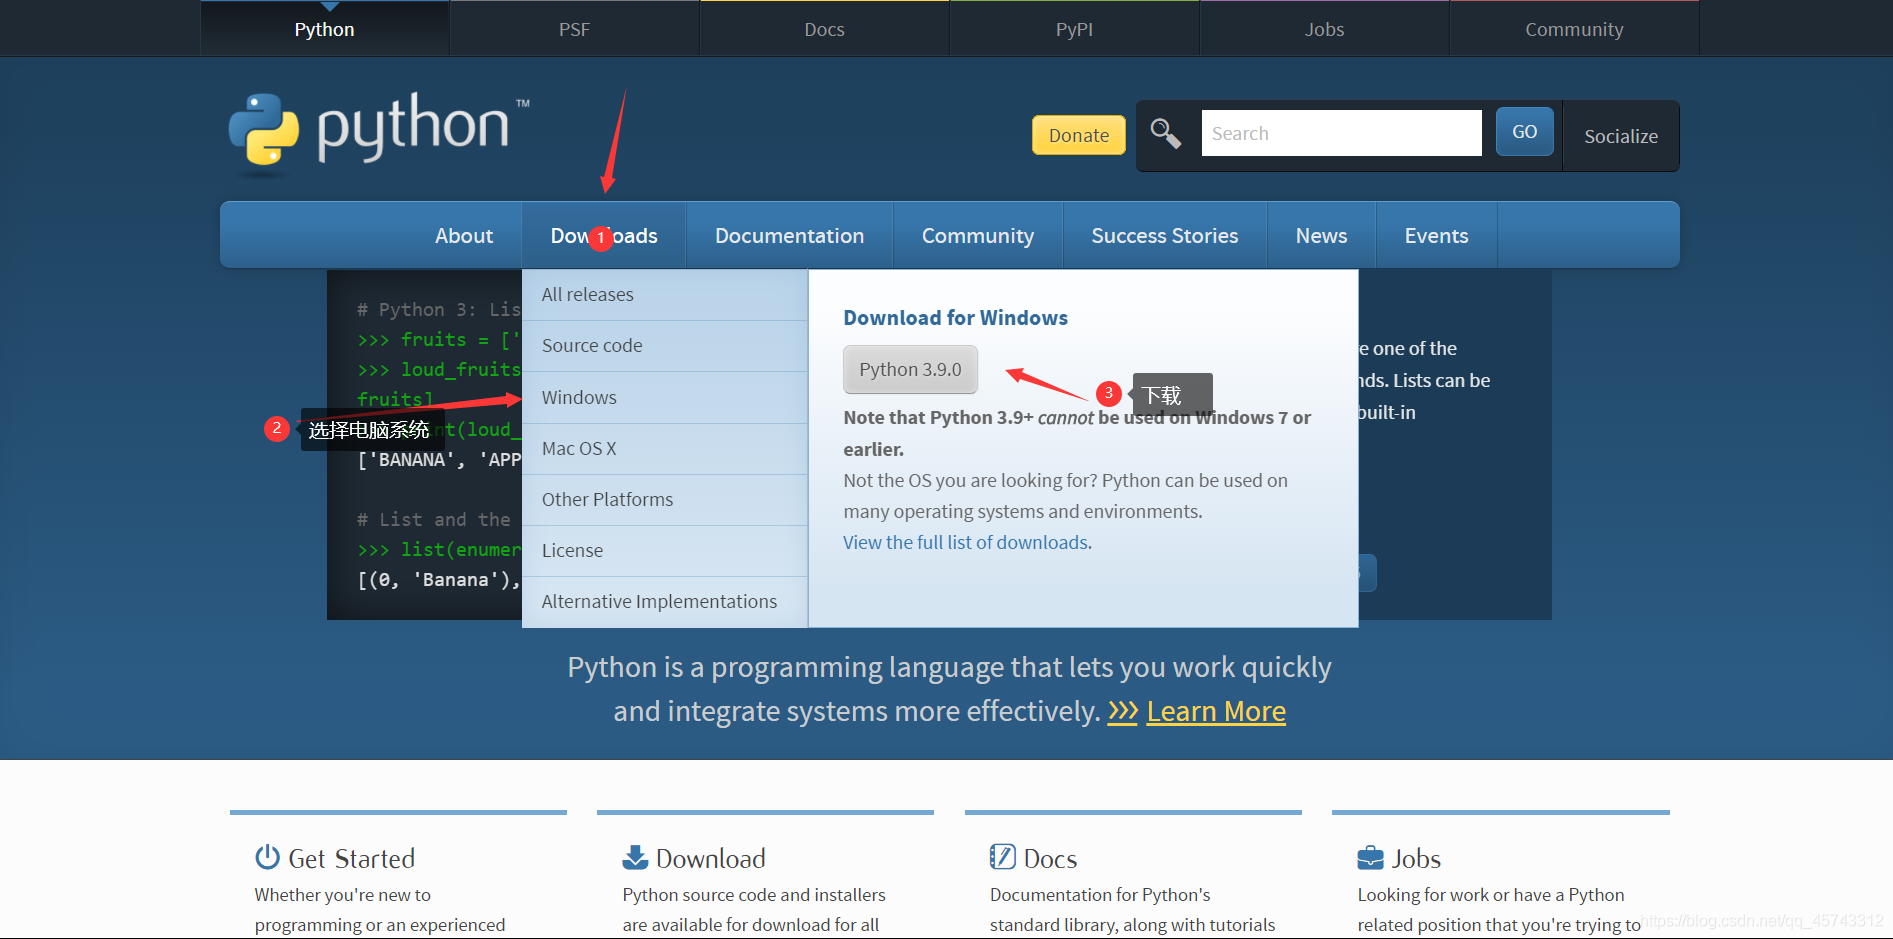Click the '# List and the' code comment

(x=434, y=520)
